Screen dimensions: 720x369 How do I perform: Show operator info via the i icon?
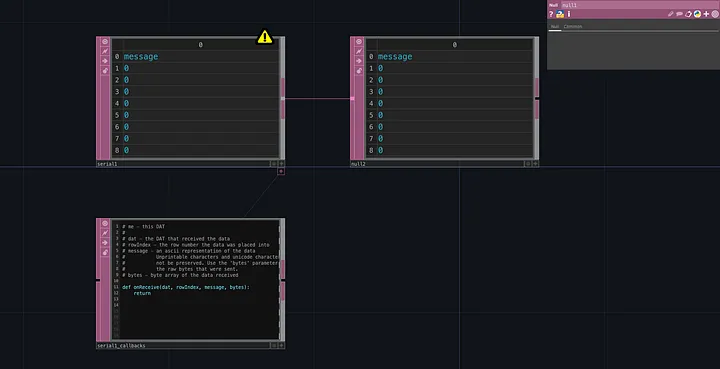tap(569, 14)
